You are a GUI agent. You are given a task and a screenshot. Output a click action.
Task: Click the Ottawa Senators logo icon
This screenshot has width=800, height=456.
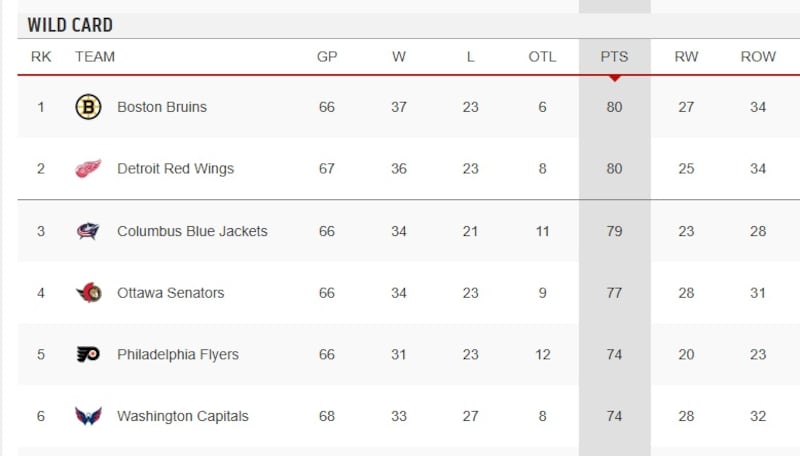click(x=88, y=293)
